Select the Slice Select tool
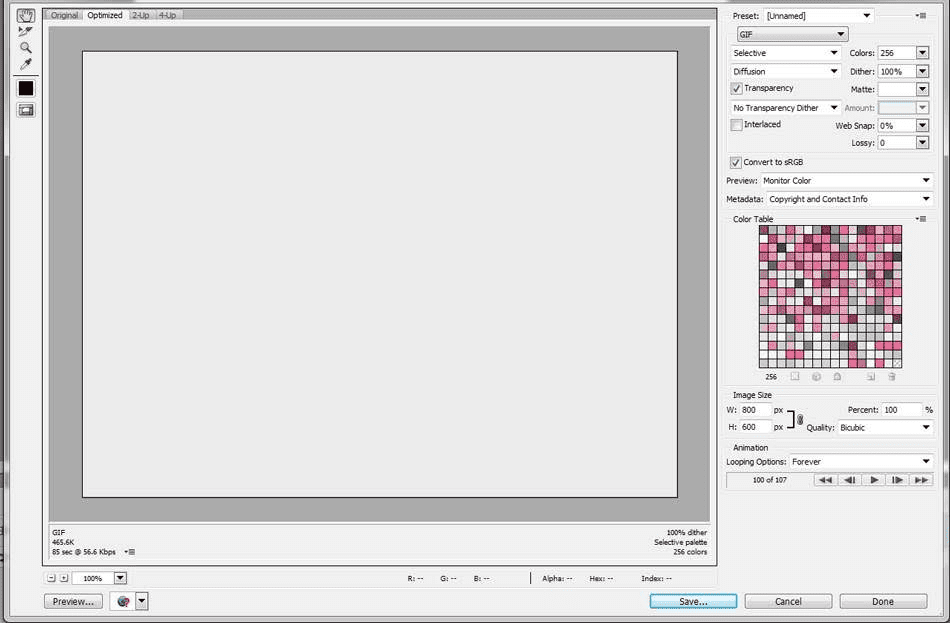Image resolution: width=950 pixels, height=623 pixels. point(25,32)
